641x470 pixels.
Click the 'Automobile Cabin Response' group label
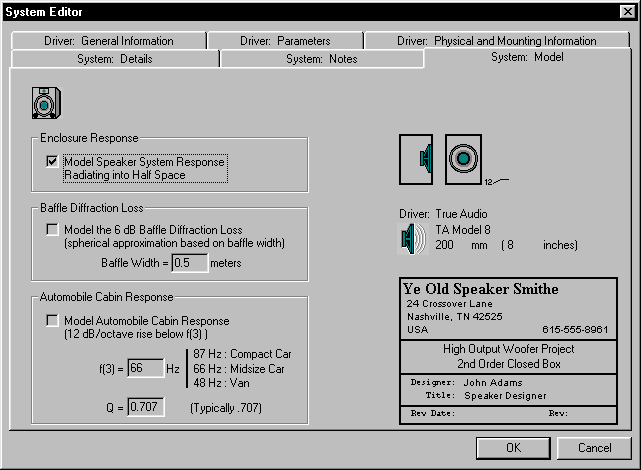(106, 297)
